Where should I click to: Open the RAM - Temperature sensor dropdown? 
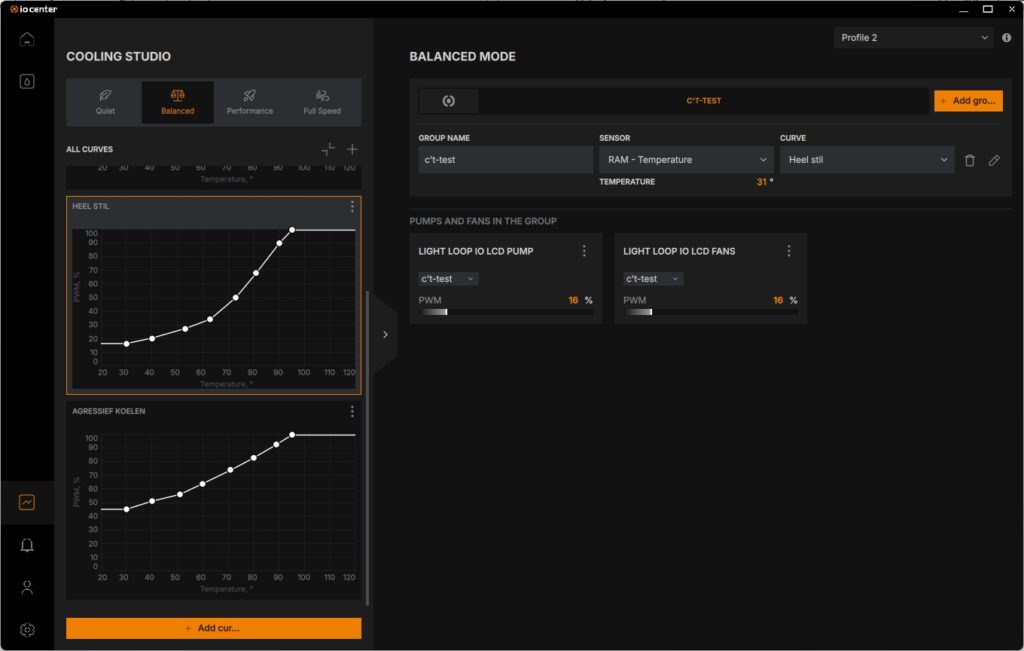point(686,160)
